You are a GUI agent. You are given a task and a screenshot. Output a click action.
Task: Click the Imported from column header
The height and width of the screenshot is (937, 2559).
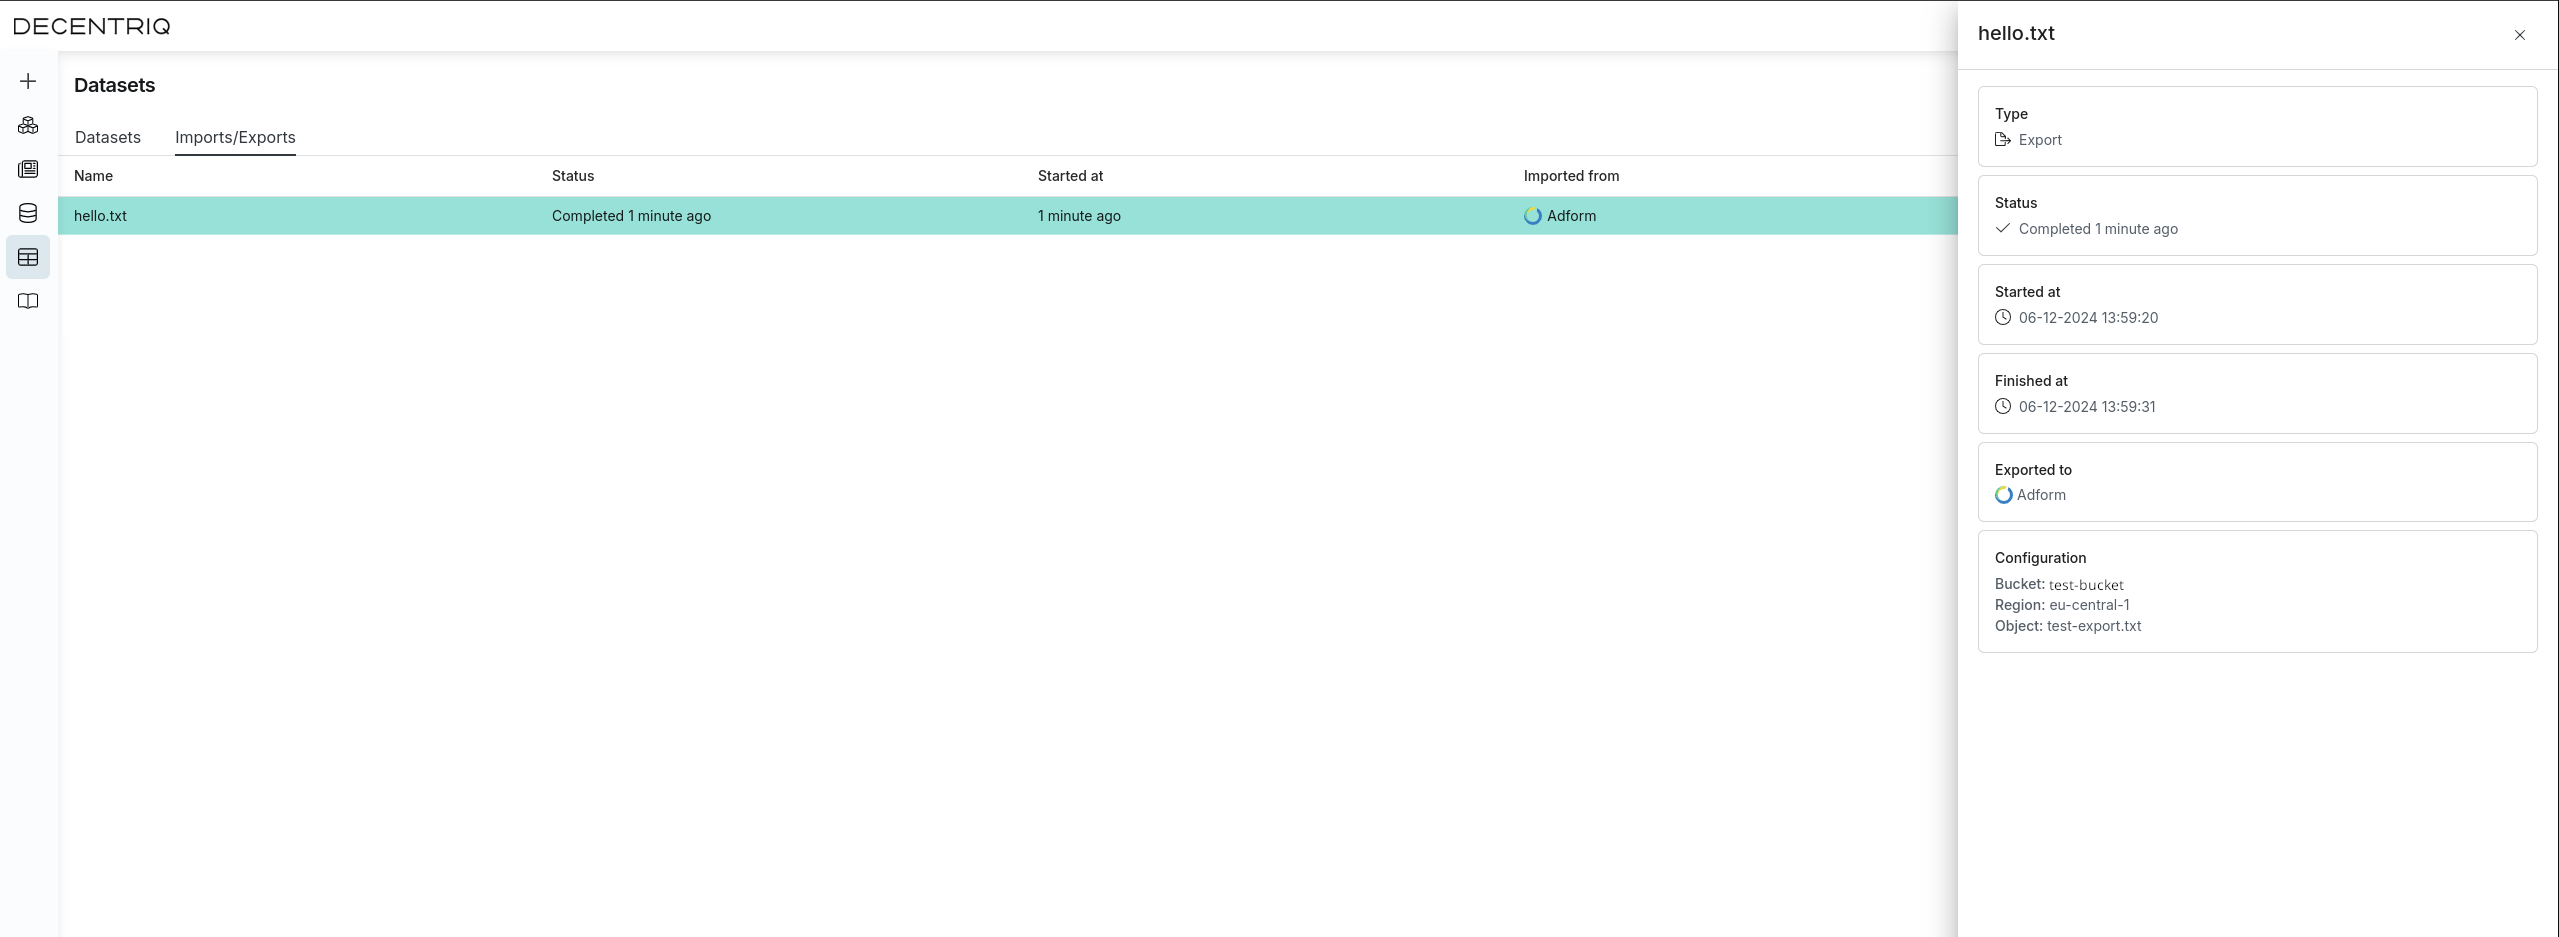click(x=1571, y=176)
